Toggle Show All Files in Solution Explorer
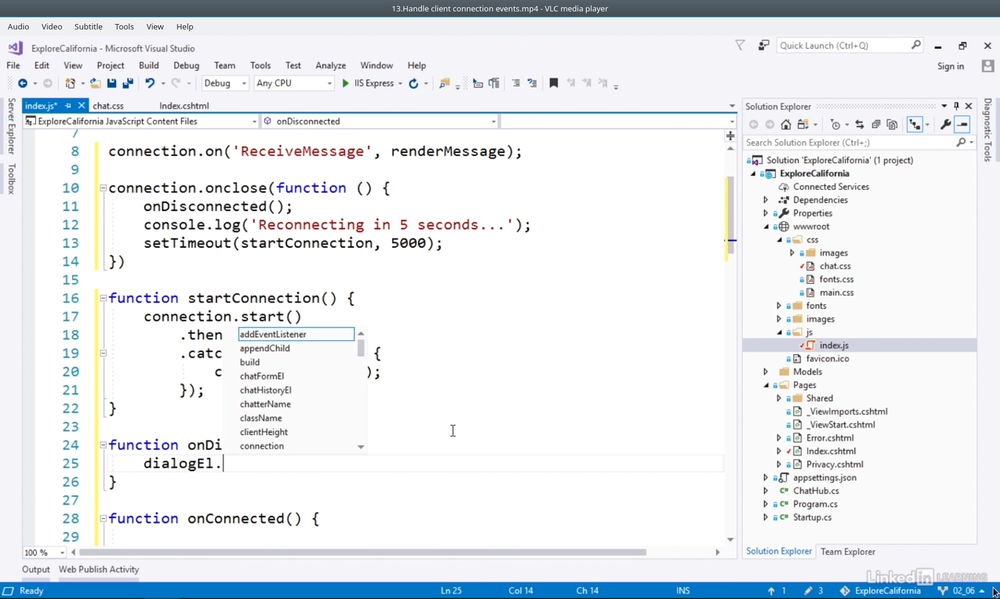1000x599 pixels. pos(892,125)
